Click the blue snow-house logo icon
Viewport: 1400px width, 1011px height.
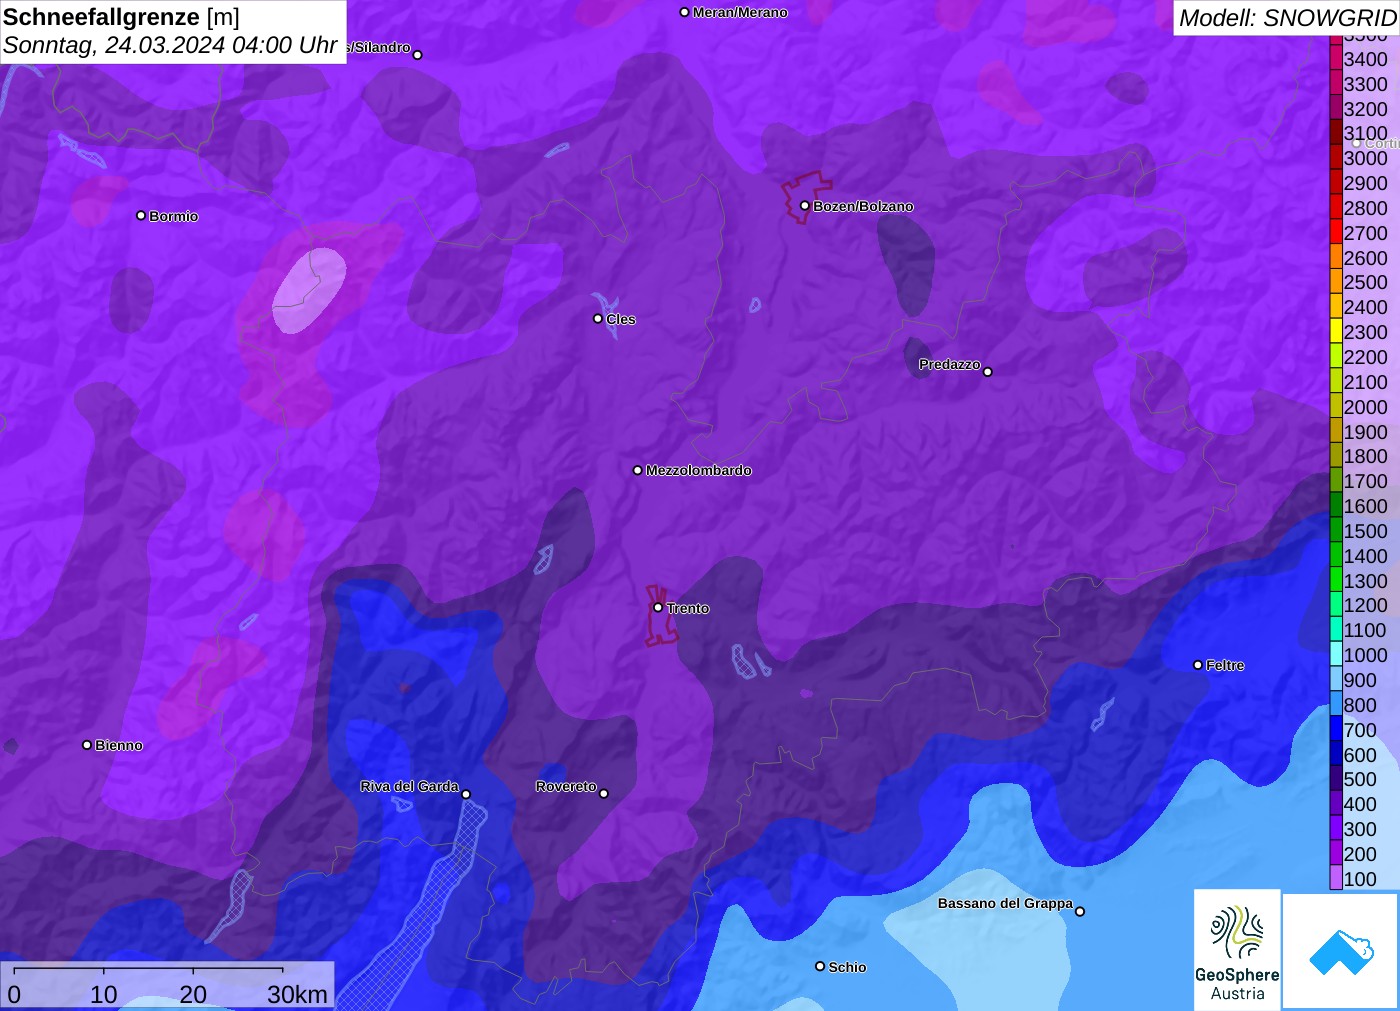click(x=1341, y=951)
